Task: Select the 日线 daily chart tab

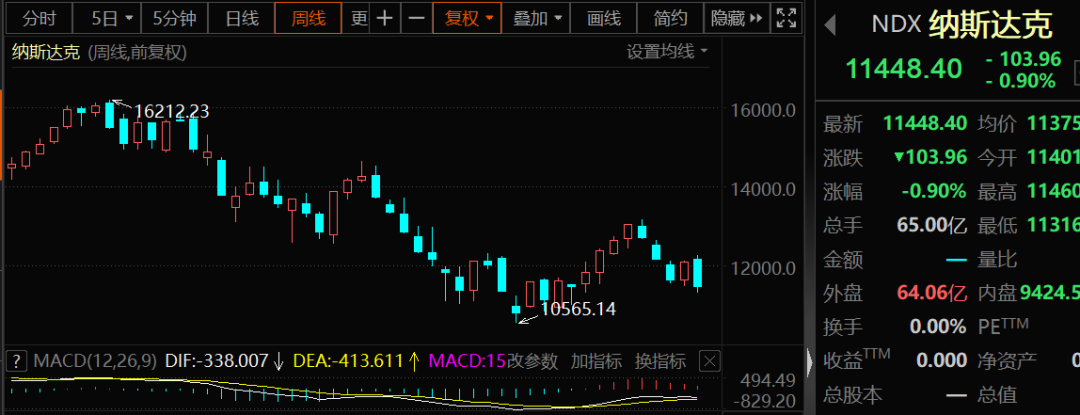Action: point(241,18)
